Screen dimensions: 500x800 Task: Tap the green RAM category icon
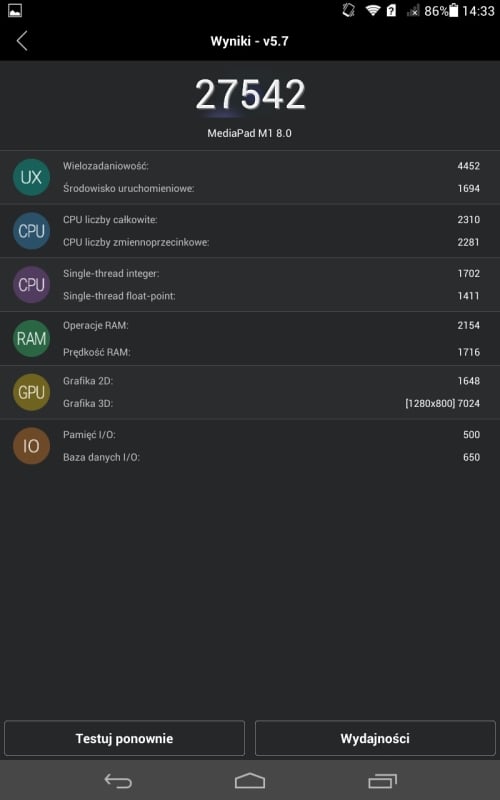click(x=31, y=338)
